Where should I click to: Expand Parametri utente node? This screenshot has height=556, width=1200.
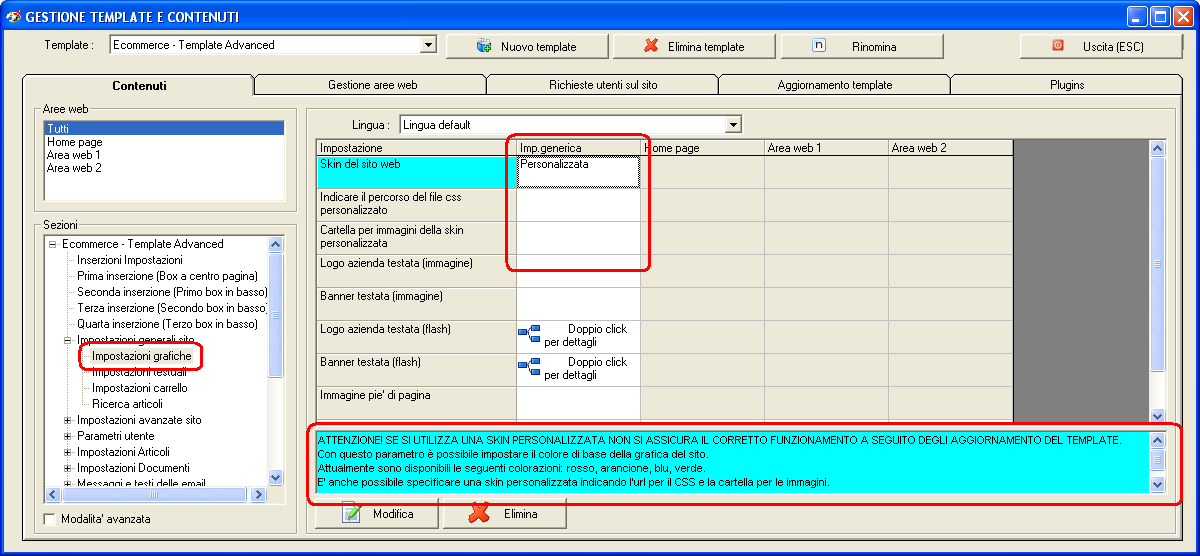(68, 436)
